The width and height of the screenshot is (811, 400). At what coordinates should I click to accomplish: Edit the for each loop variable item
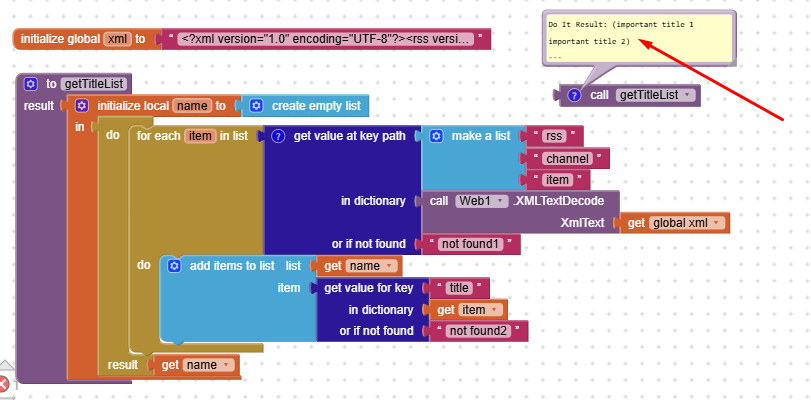[x=200, y=136]
